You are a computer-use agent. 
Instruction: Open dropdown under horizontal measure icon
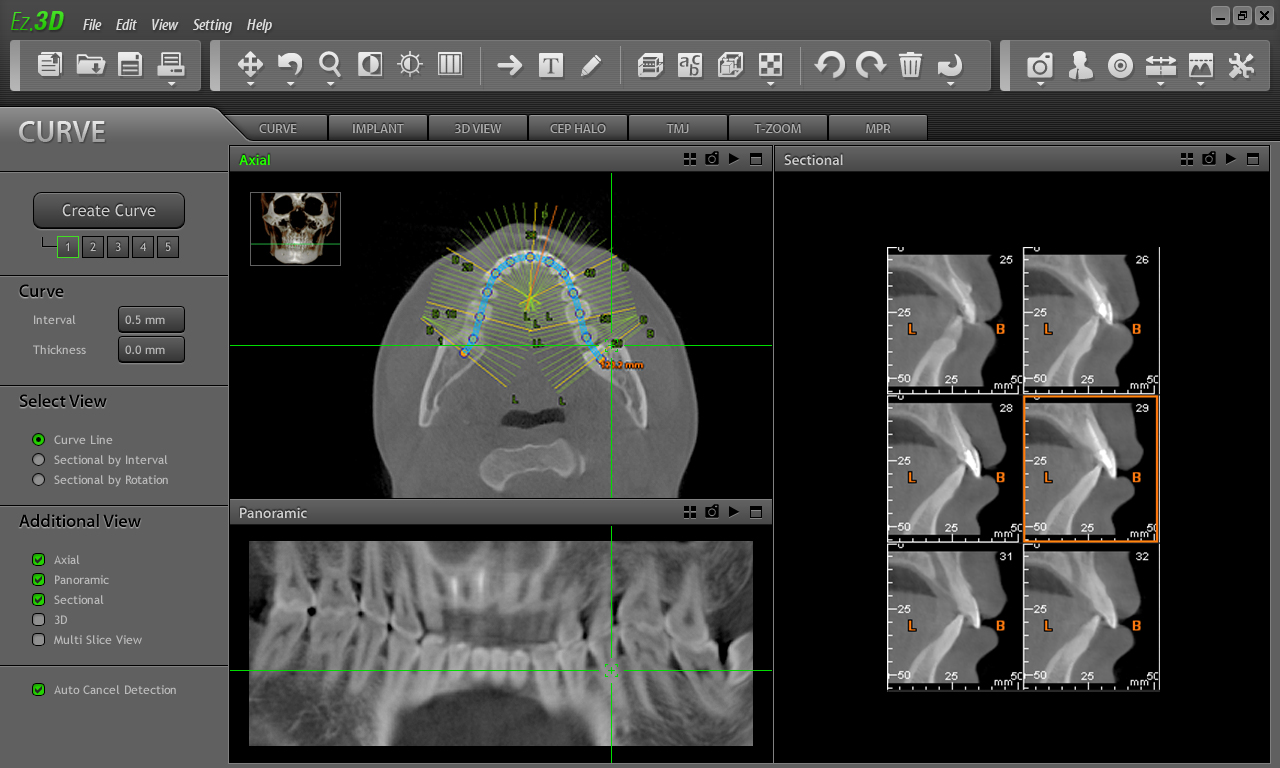(x=1160, y=85)
